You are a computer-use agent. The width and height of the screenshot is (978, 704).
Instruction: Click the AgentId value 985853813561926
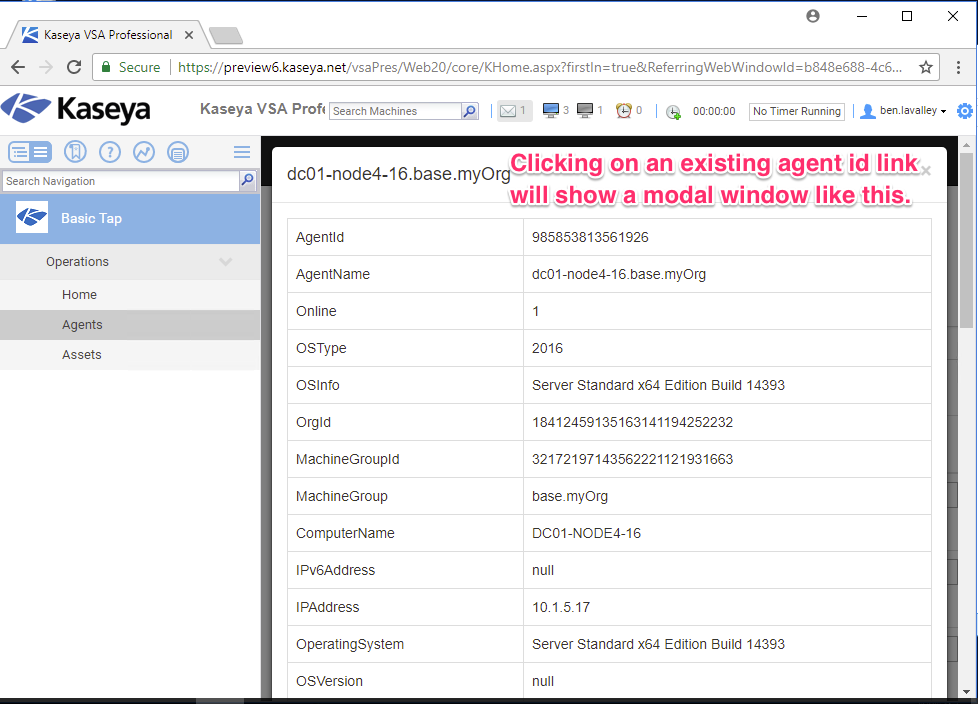(590, 237)
